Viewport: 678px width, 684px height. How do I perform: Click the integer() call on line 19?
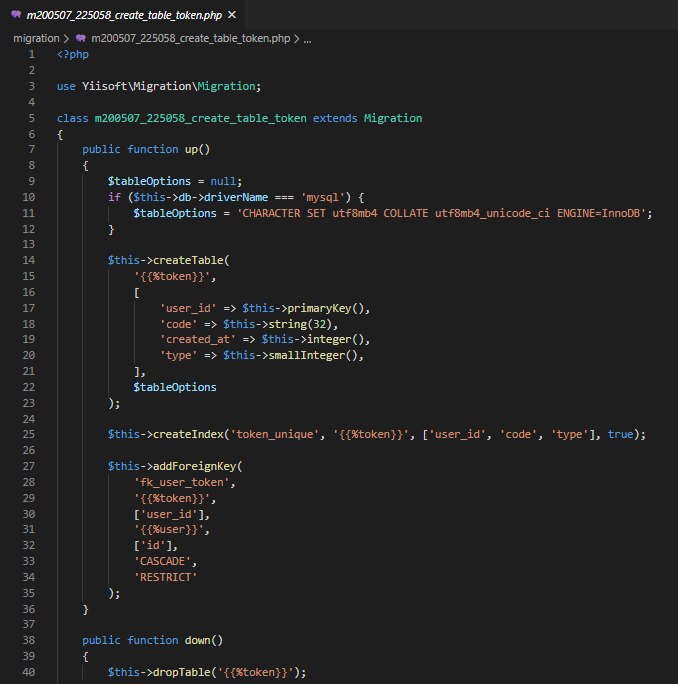pyautogui.click(x=335, y=339)
